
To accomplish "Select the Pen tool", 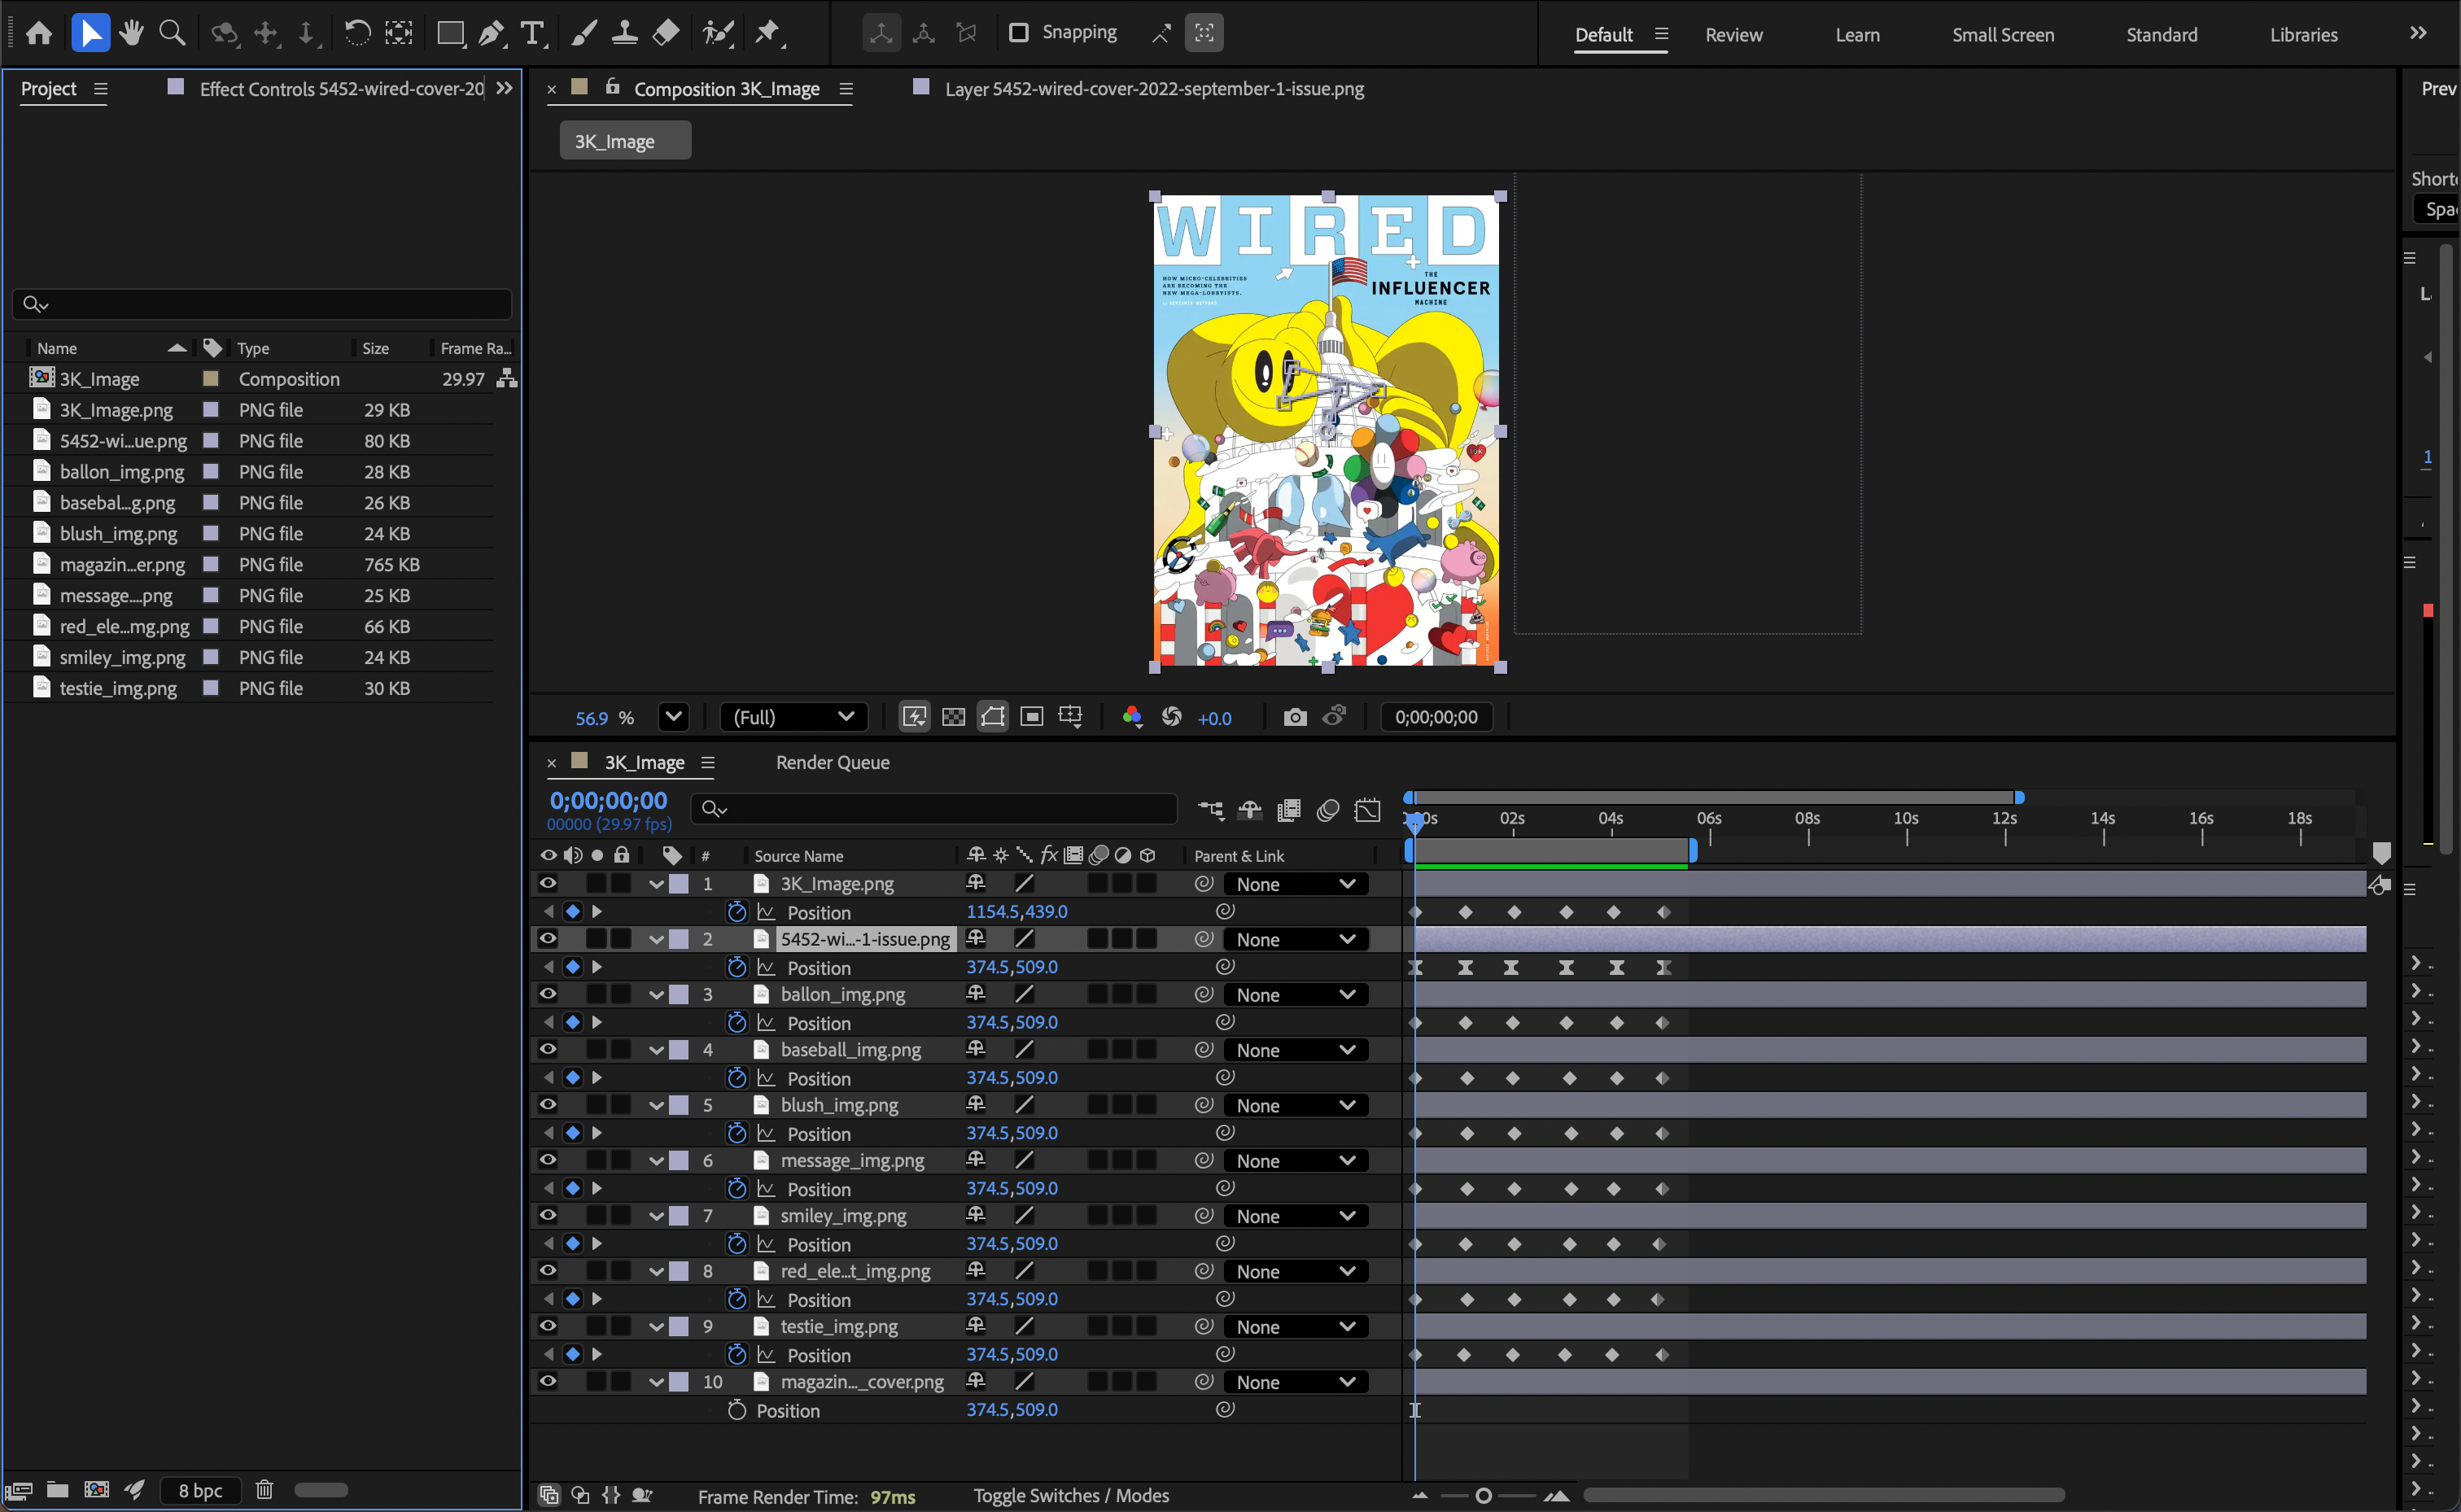I will tap(491, 33).
